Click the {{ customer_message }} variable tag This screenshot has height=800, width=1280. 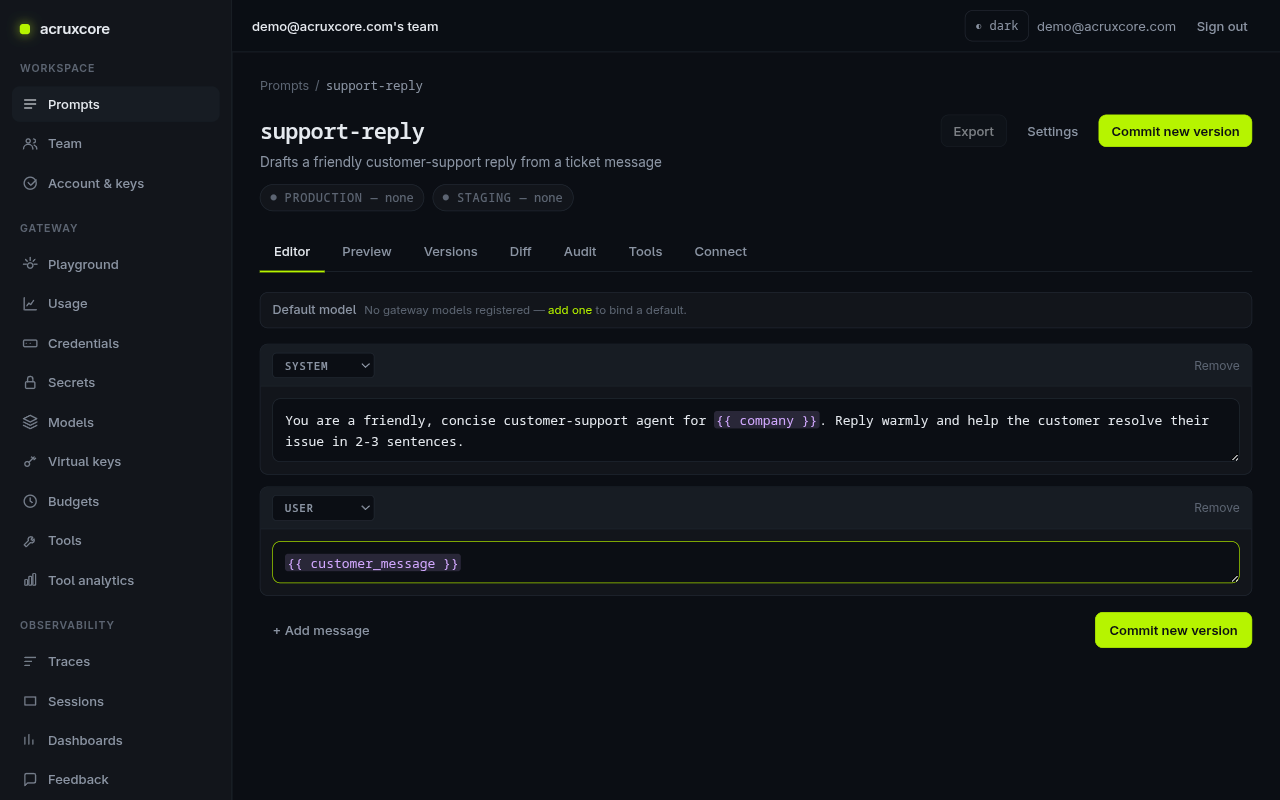click(373, 563)
